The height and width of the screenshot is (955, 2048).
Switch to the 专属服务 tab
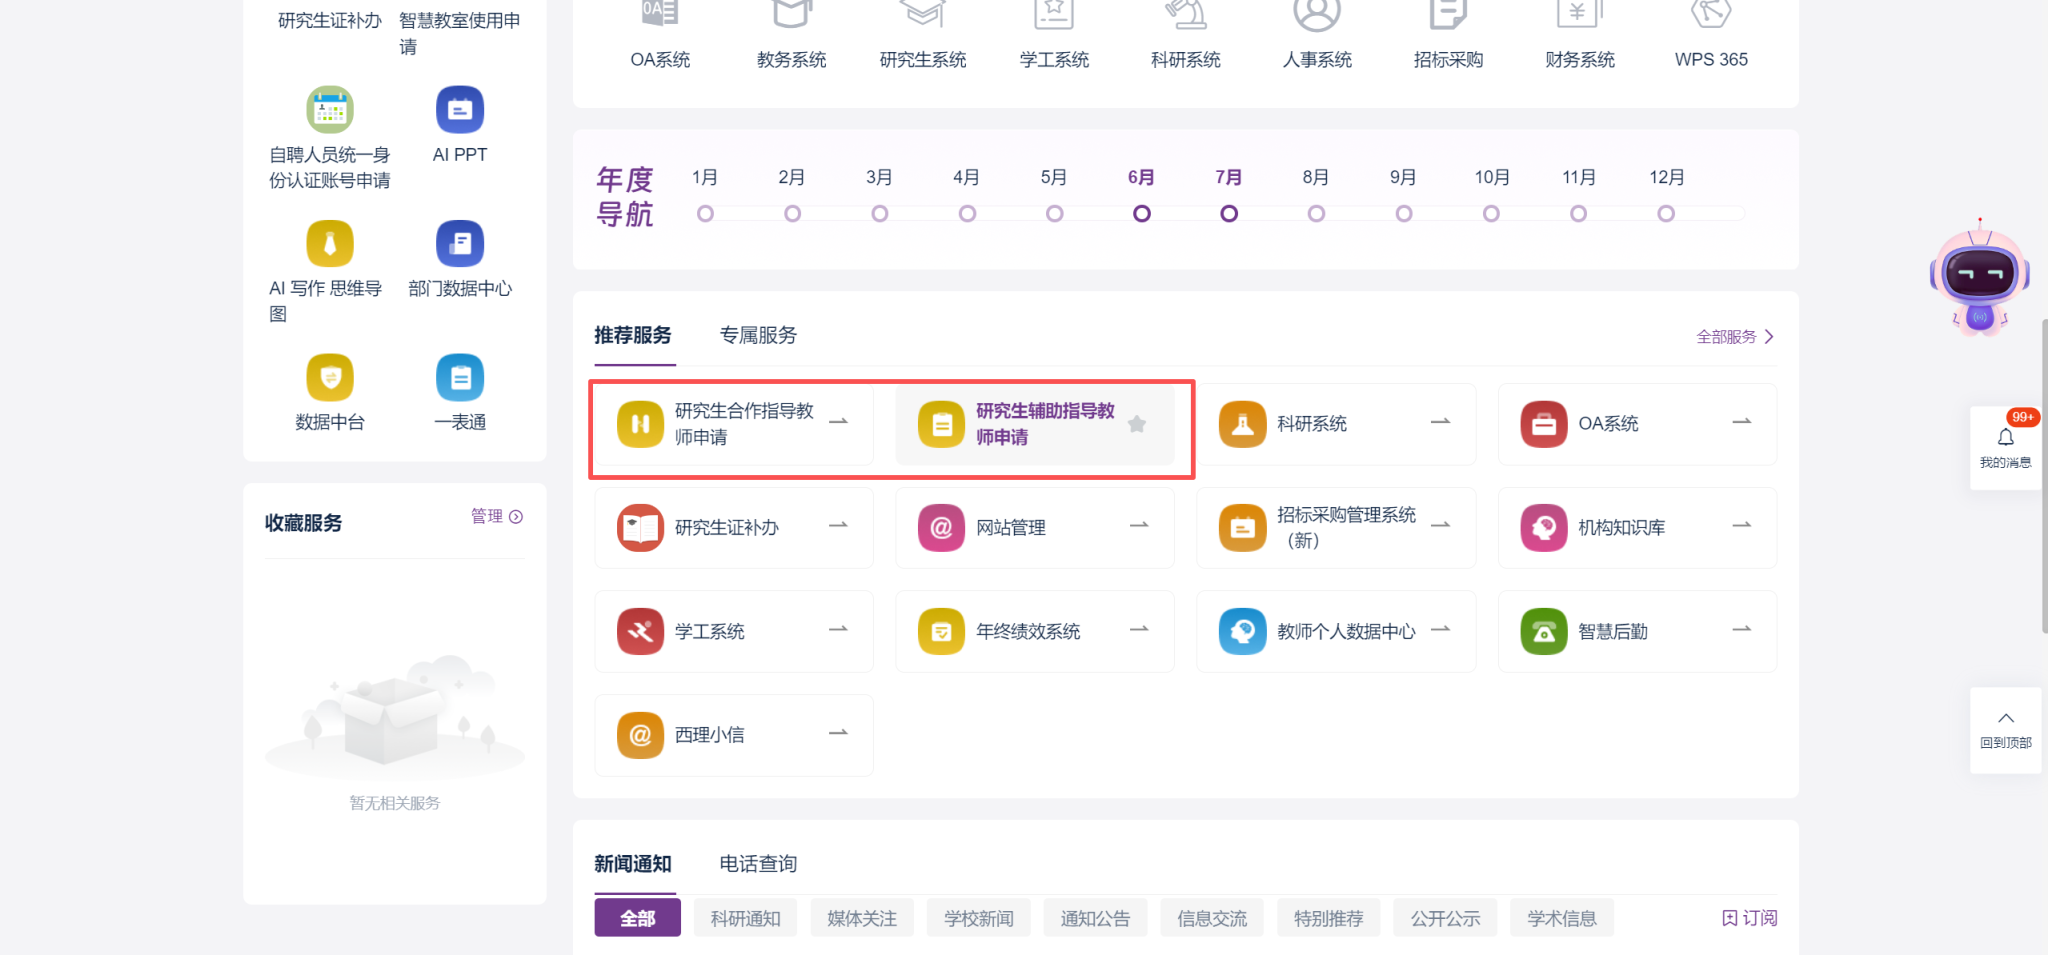pos(758,336)
